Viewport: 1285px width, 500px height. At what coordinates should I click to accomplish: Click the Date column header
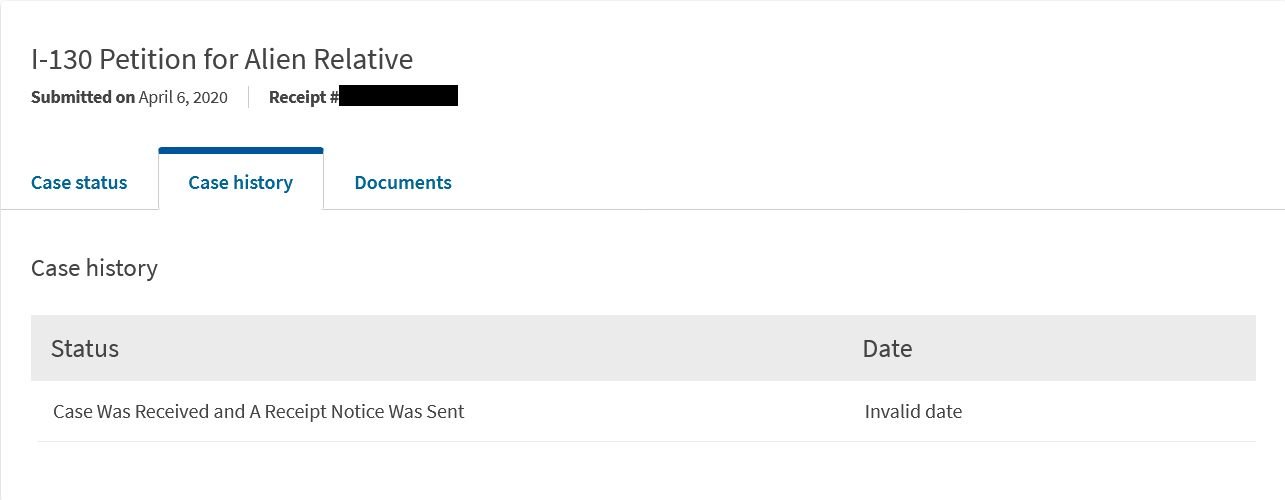(x=887, y=348)
